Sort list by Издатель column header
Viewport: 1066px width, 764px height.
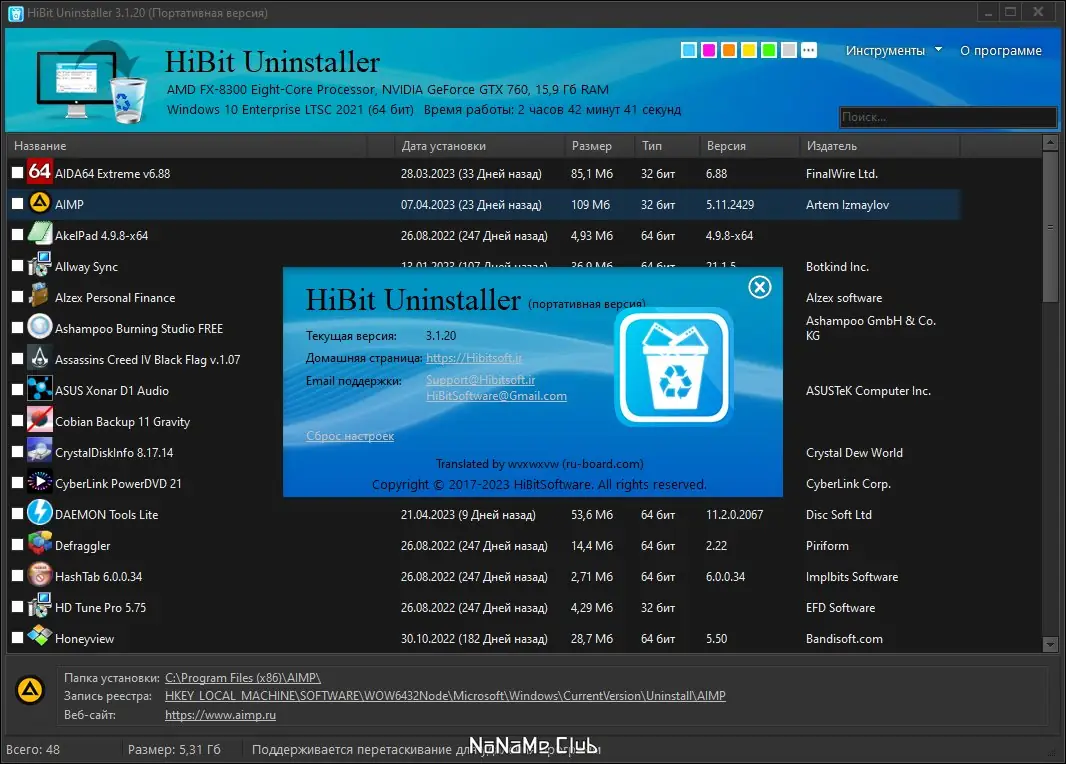click(x=880, y=145)
